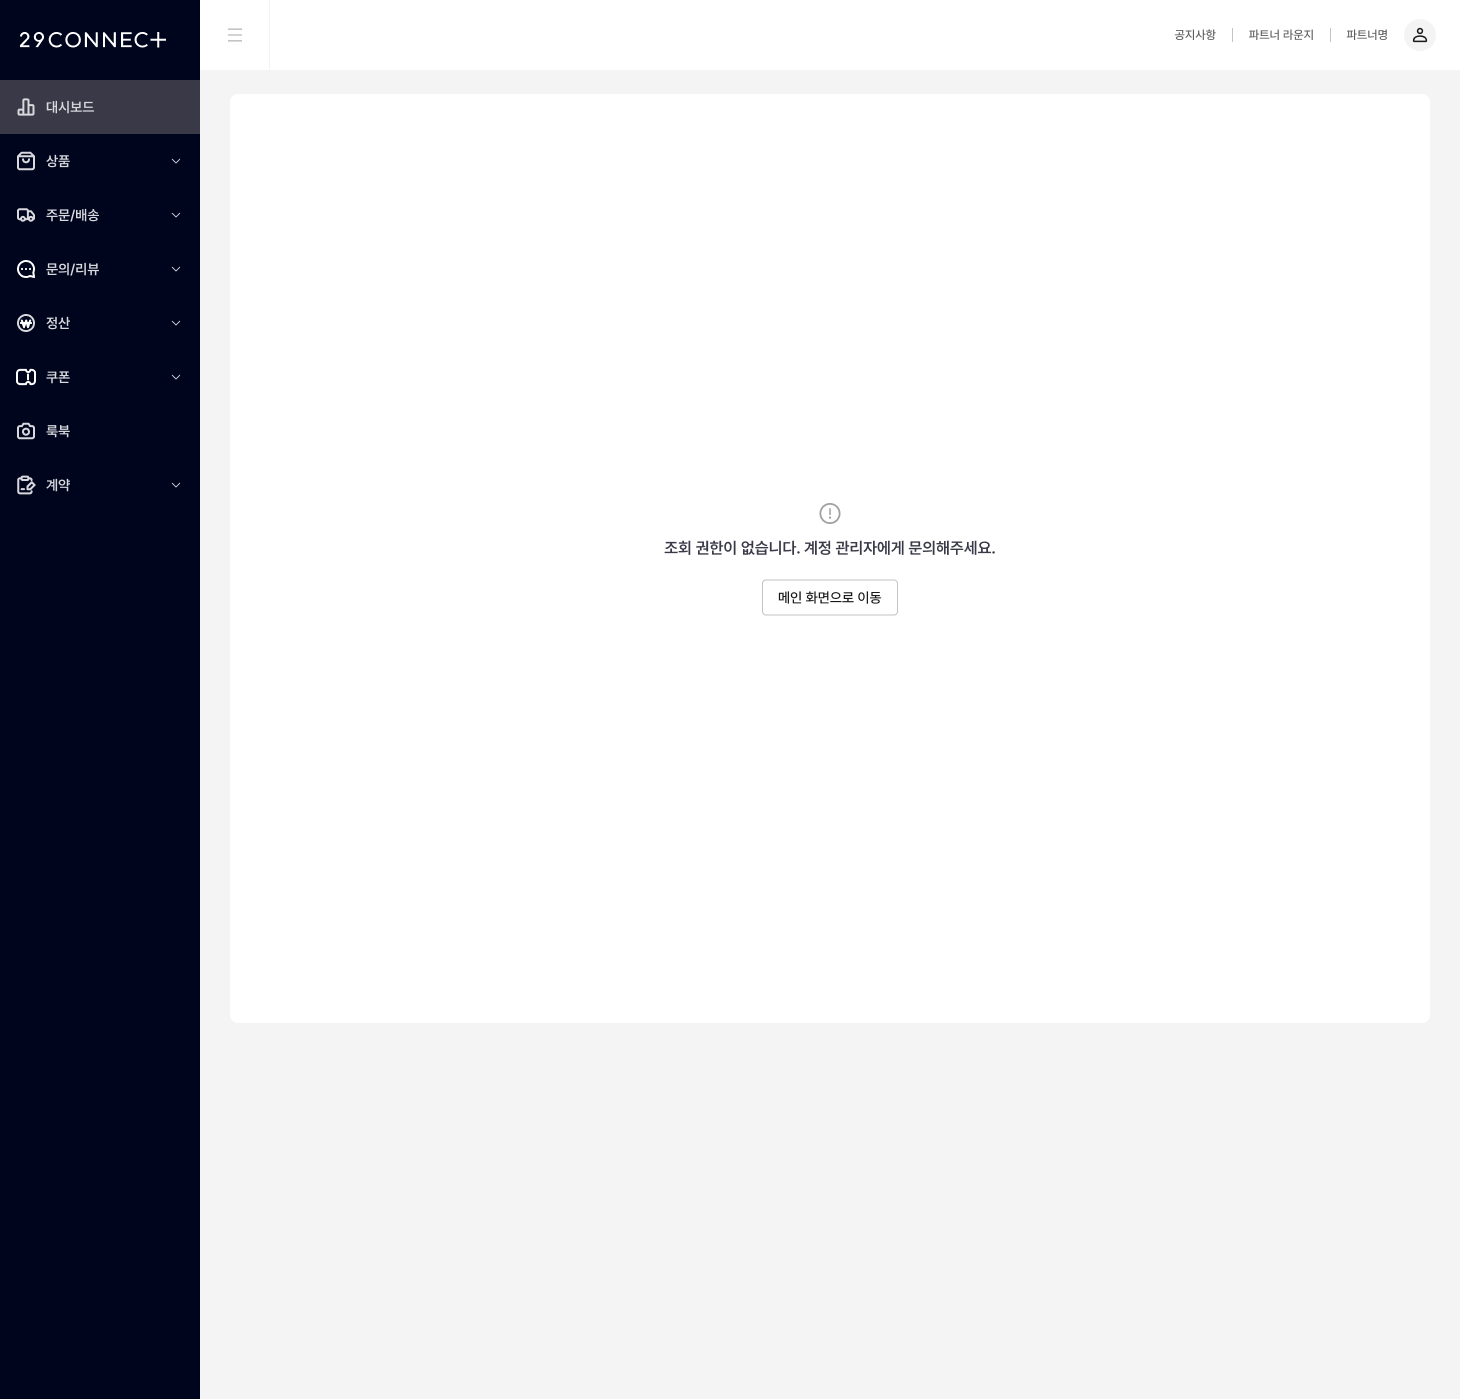Open the 룩북 menu item

[58, 431]
